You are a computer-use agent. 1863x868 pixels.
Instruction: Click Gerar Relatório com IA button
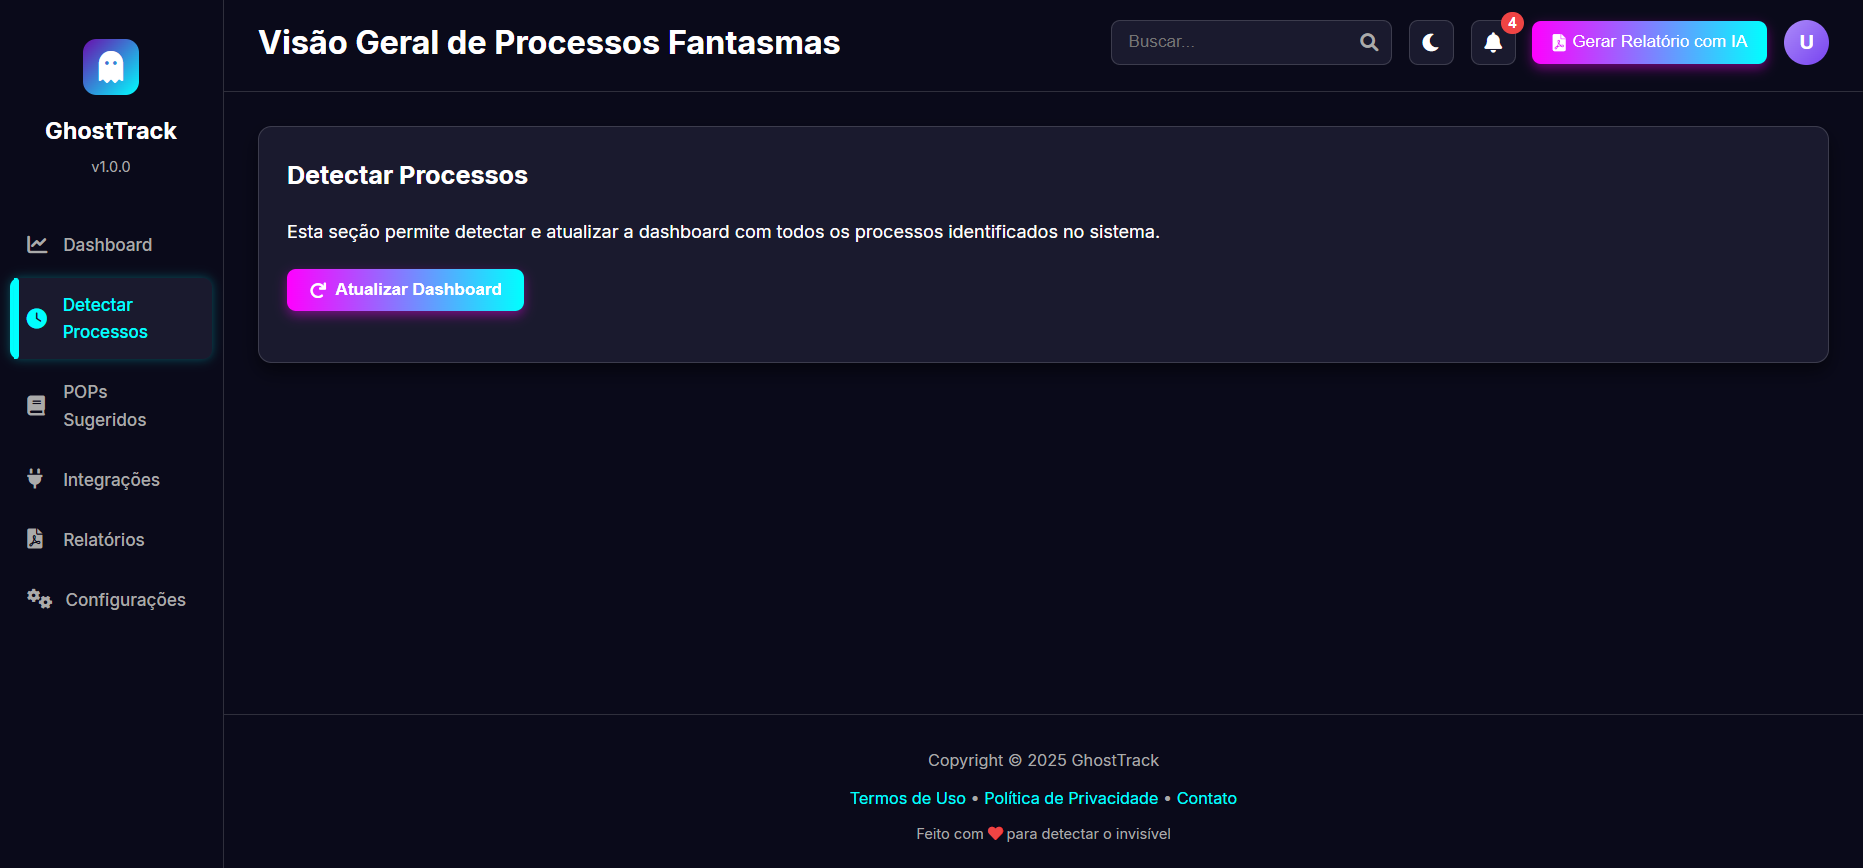tap(1649, 42)
